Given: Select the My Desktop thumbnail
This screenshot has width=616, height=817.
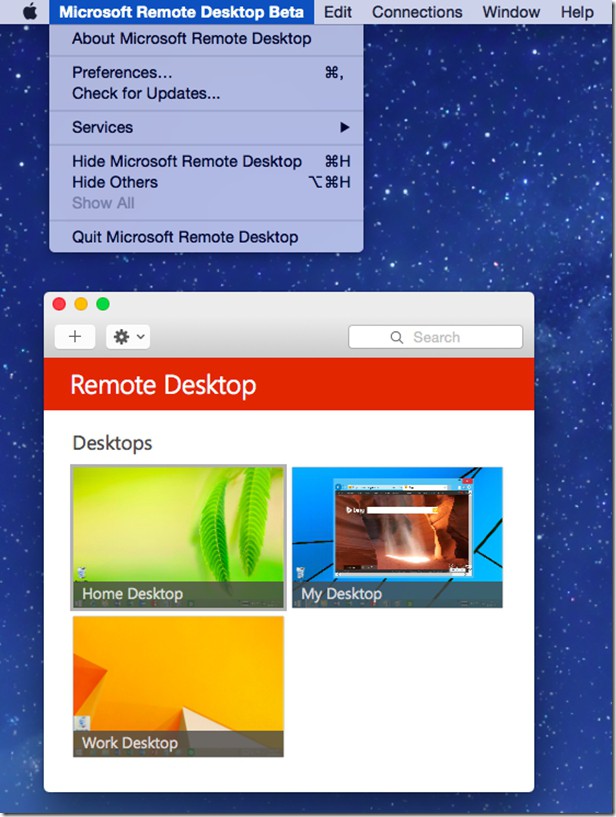Looking at the screenshot, I should click(x=397, y=537).
